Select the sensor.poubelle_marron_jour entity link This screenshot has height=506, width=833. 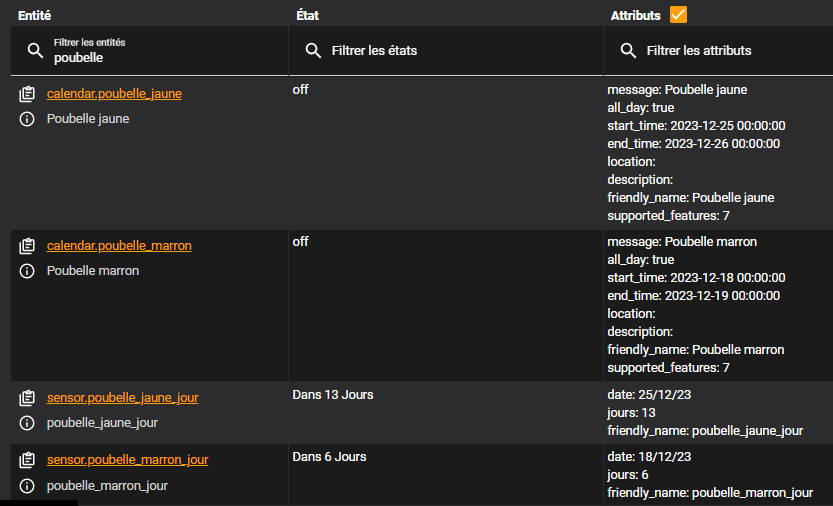[x=128, y=460]
